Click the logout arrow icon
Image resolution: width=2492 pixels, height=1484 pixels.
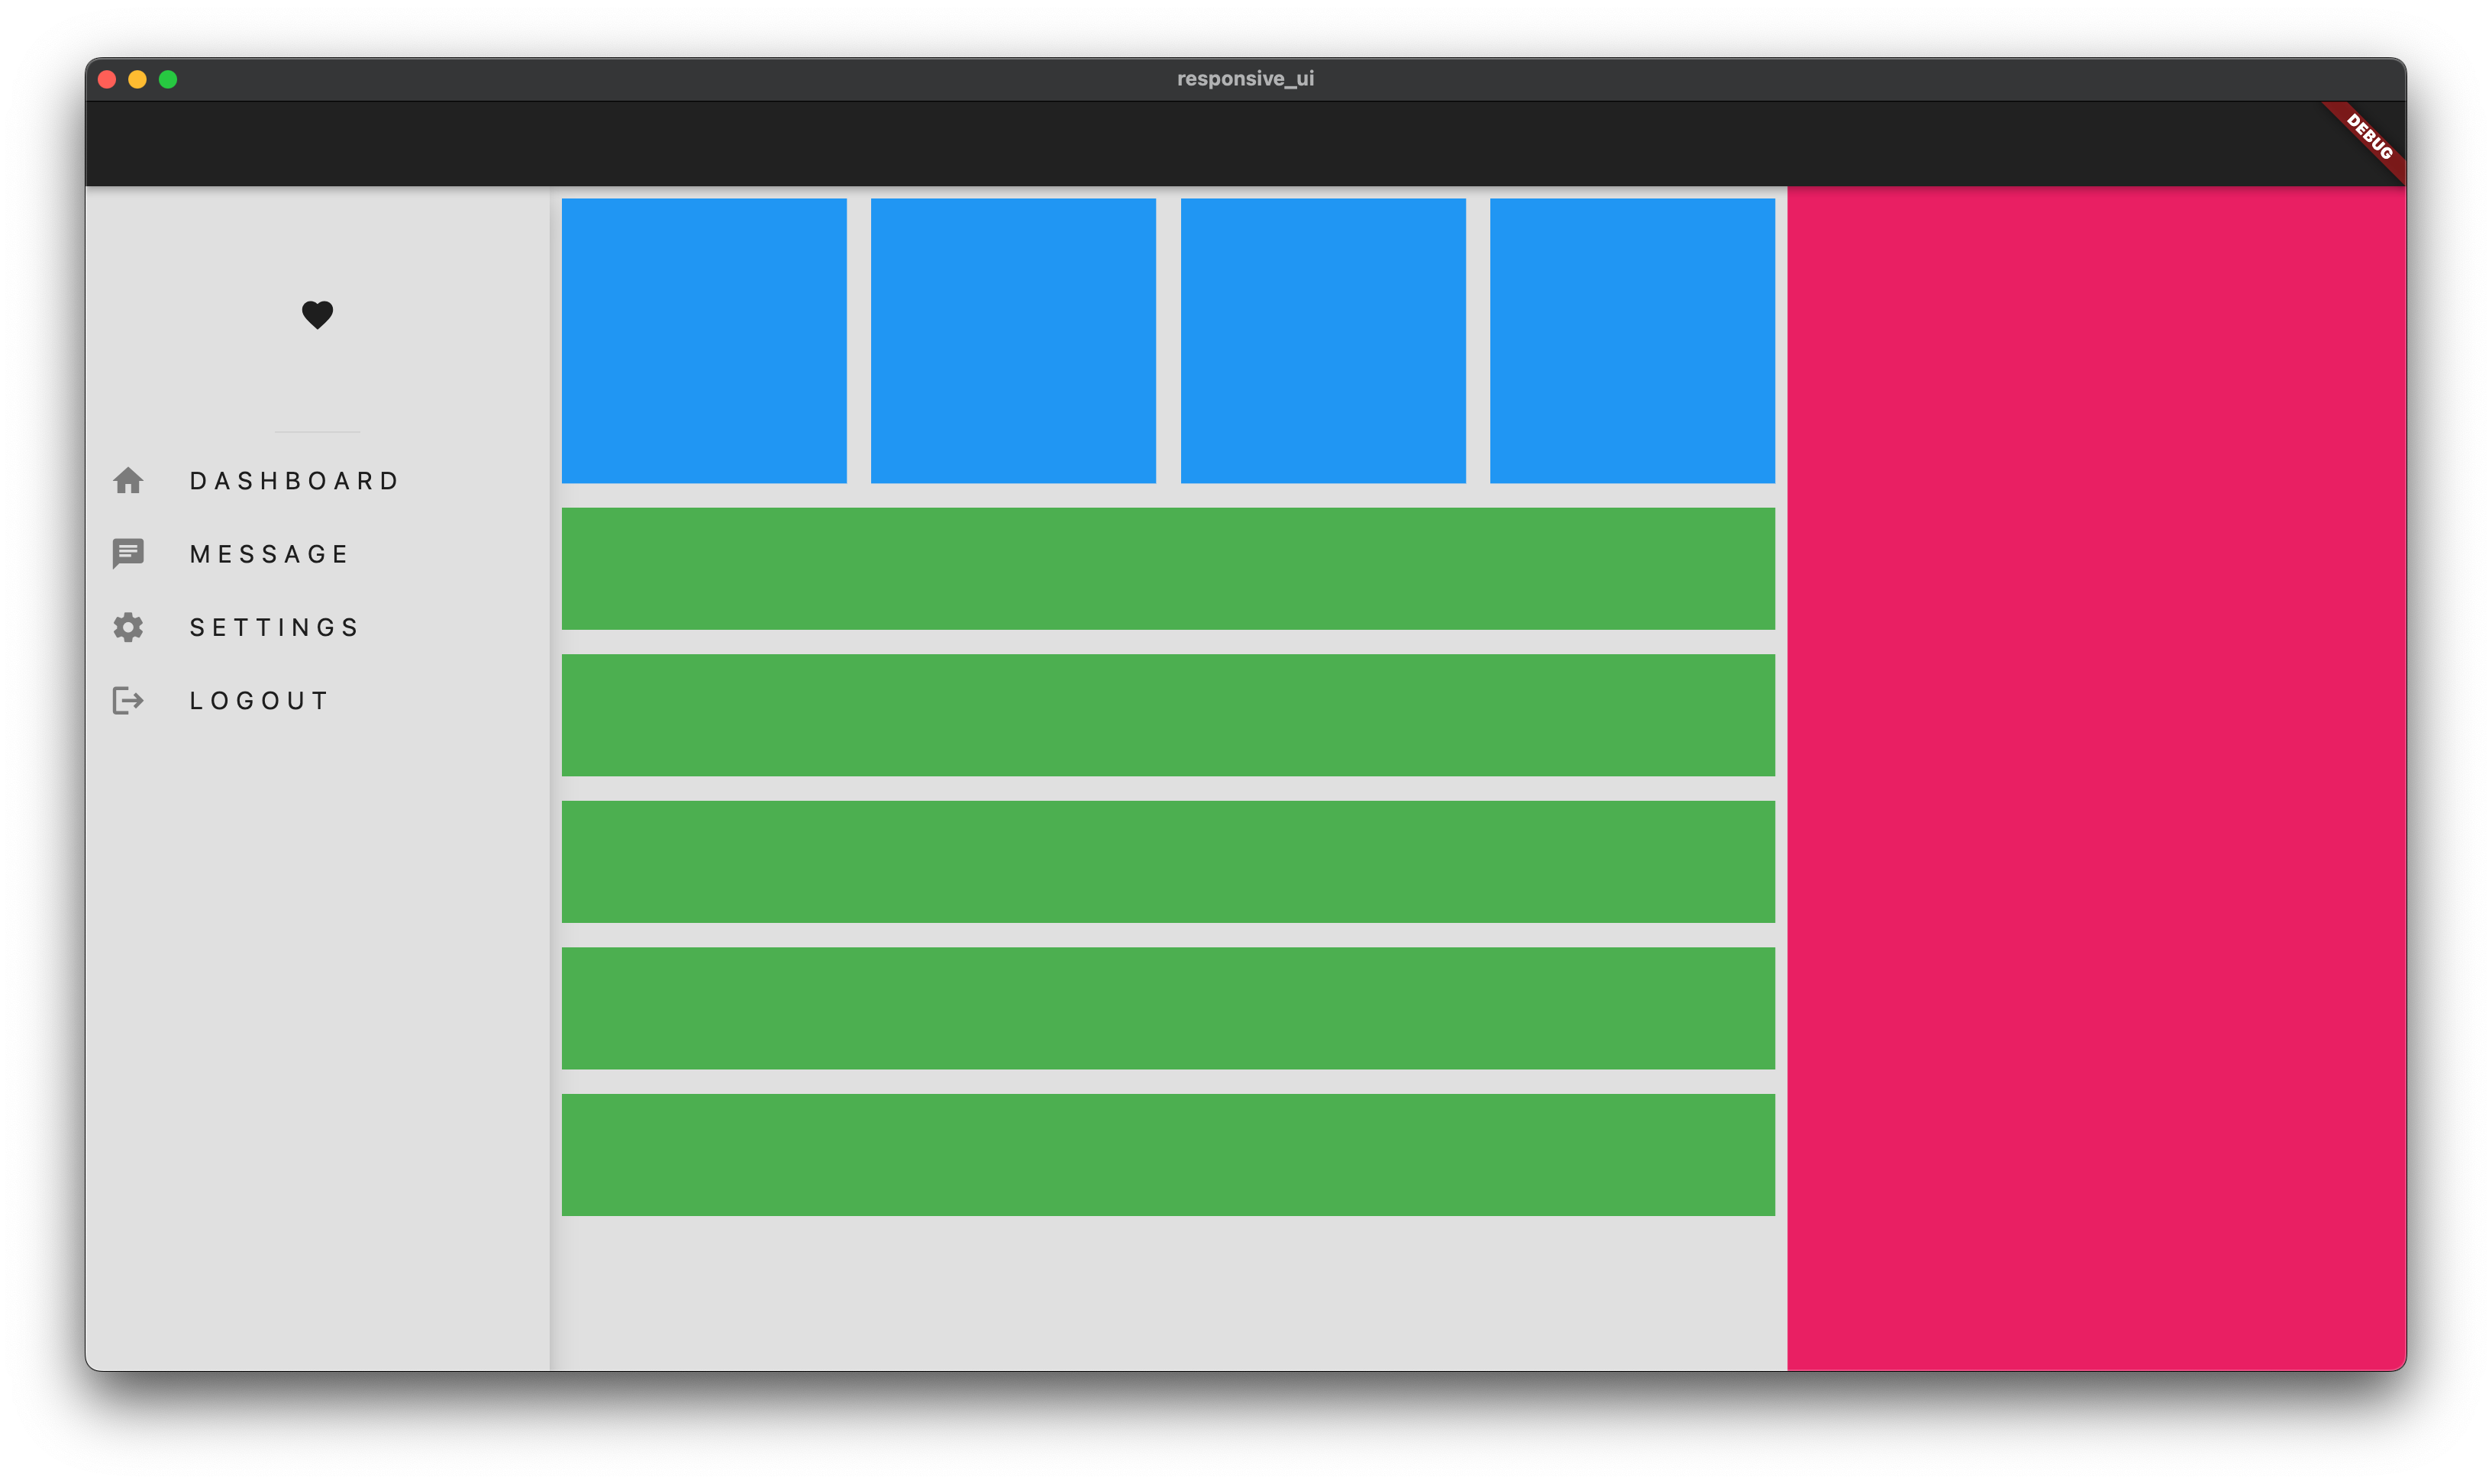128,700
